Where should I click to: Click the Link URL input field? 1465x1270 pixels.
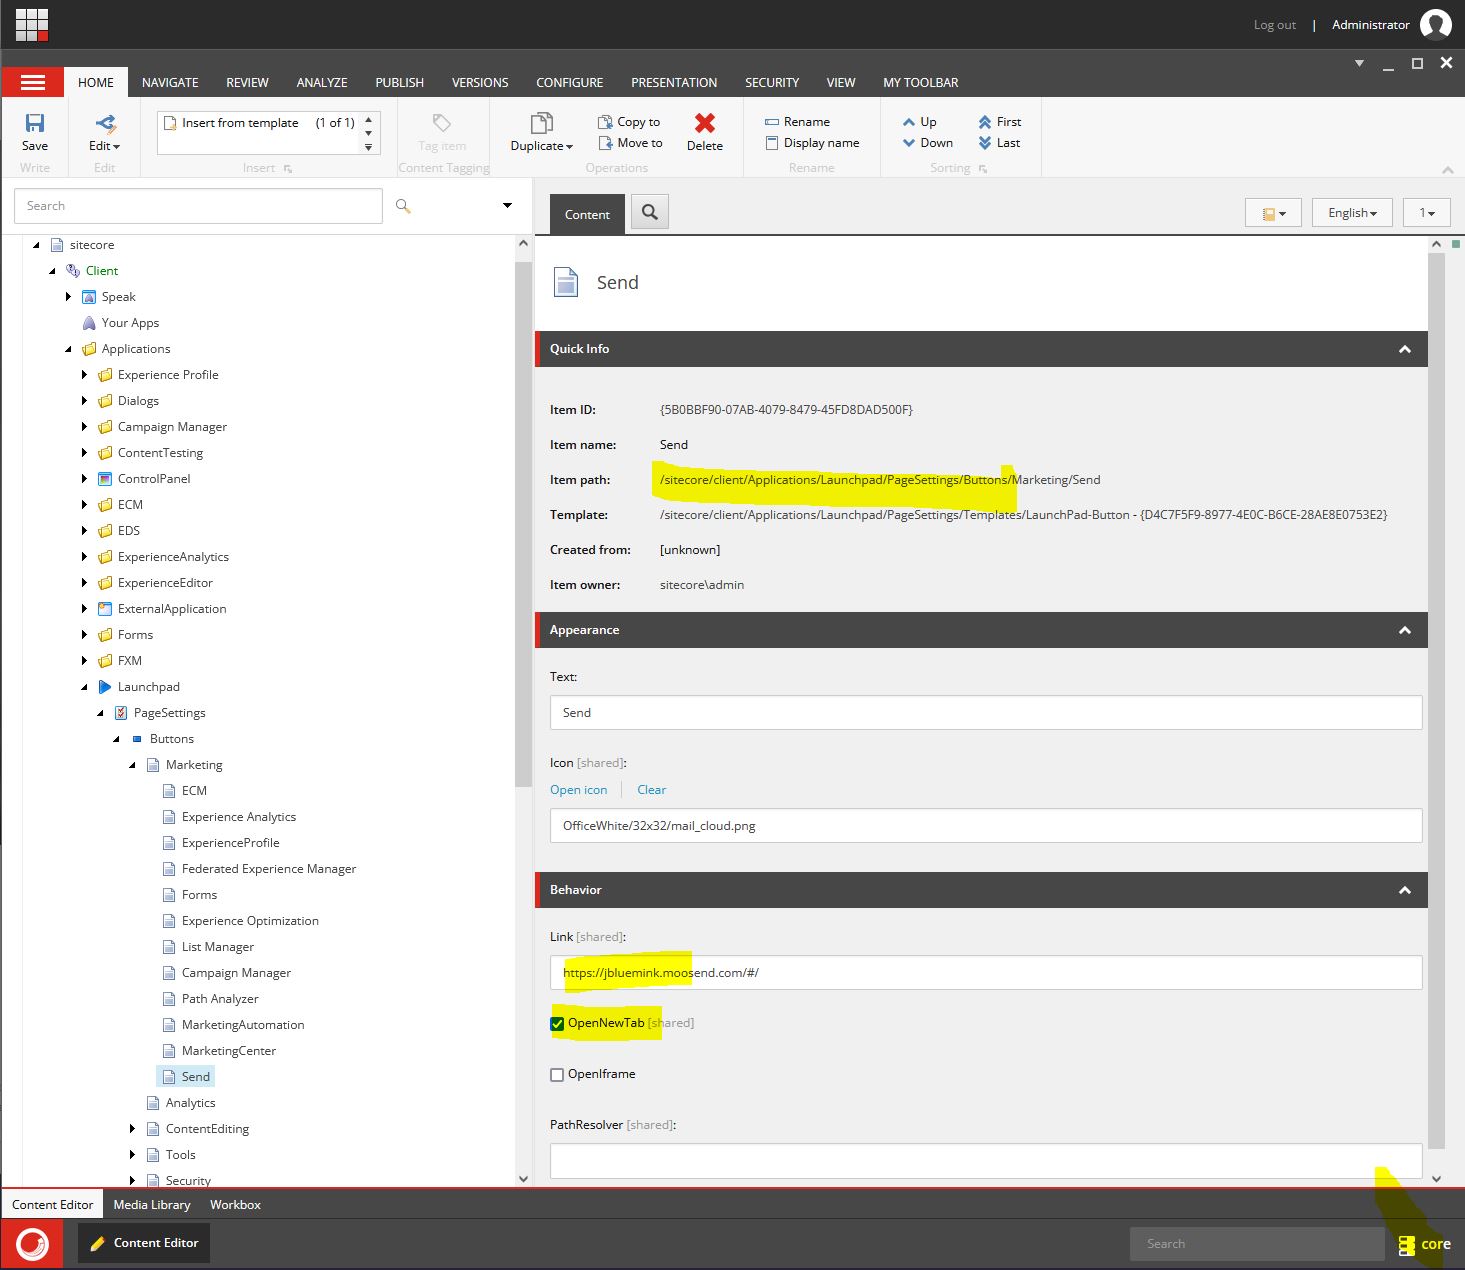coord(985,973)
